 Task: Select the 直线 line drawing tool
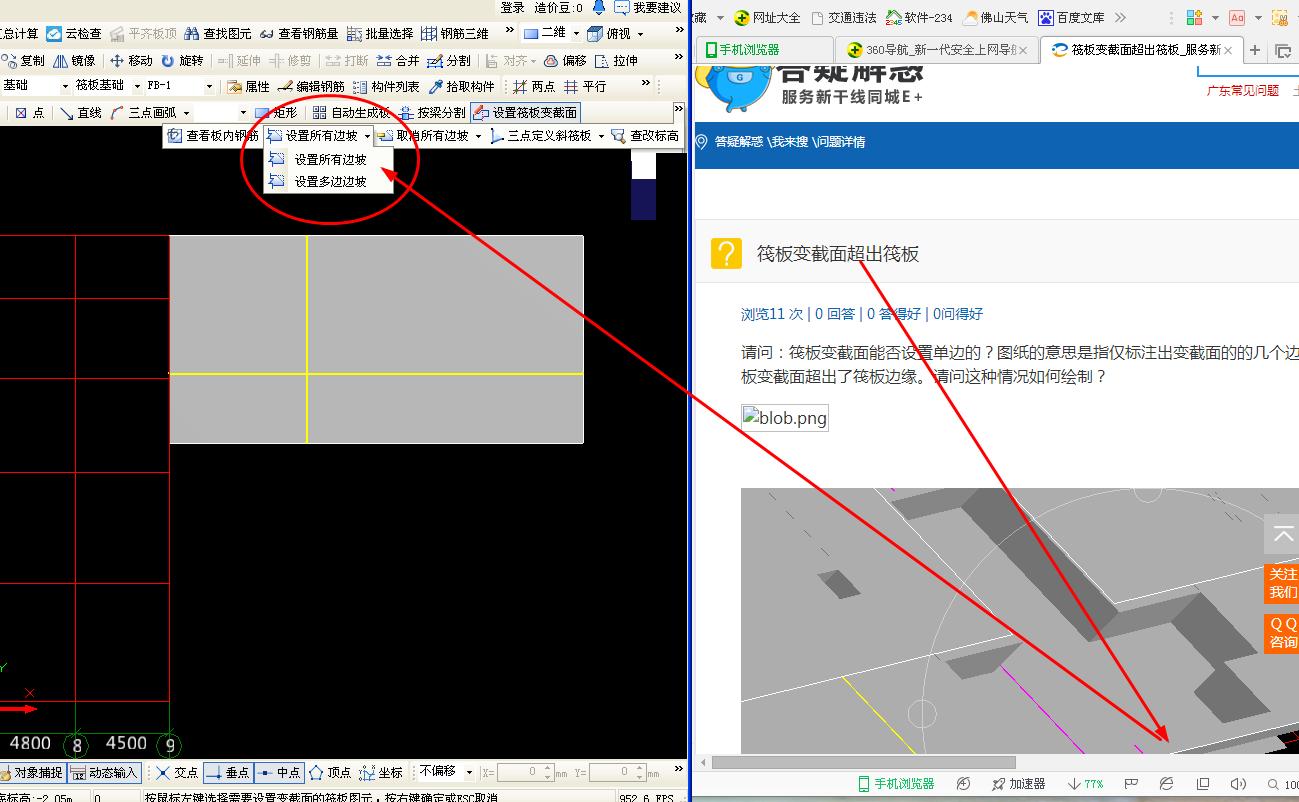click(x=80, y=113)
